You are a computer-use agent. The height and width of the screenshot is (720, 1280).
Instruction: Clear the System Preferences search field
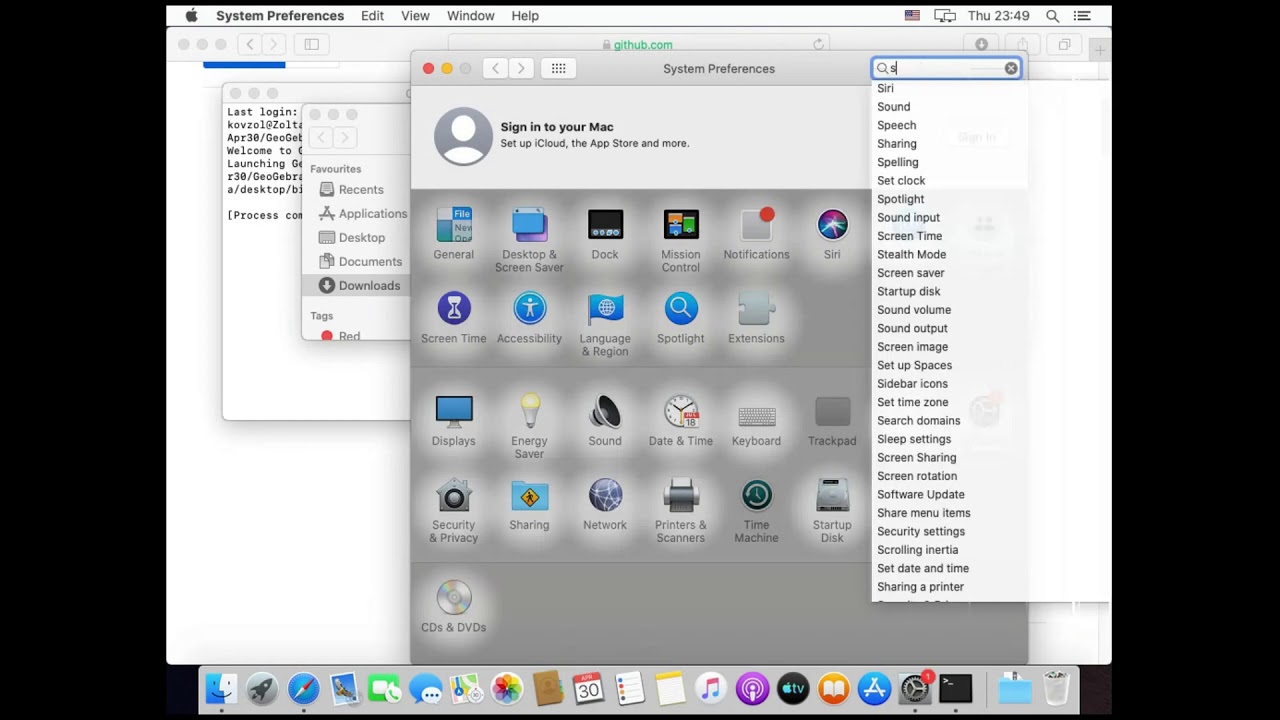1011,68
